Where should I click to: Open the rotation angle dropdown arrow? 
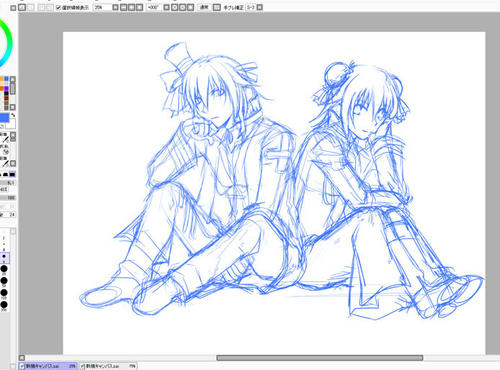click(x=166, y=7)
